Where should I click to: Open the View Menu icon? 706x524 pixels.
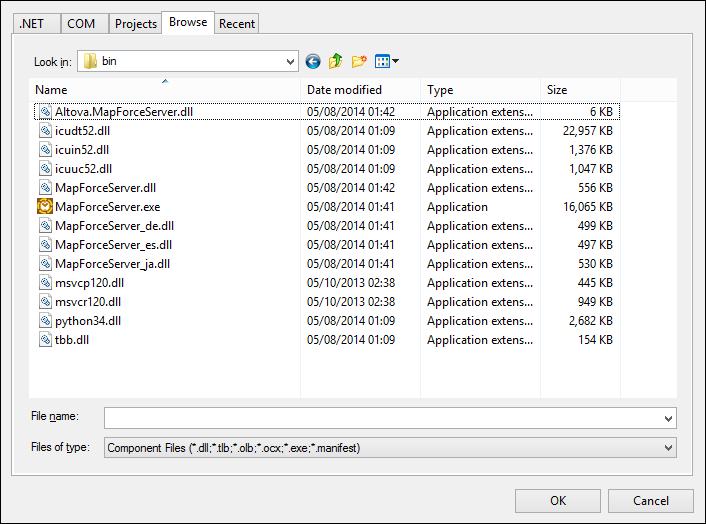(387, 62)
